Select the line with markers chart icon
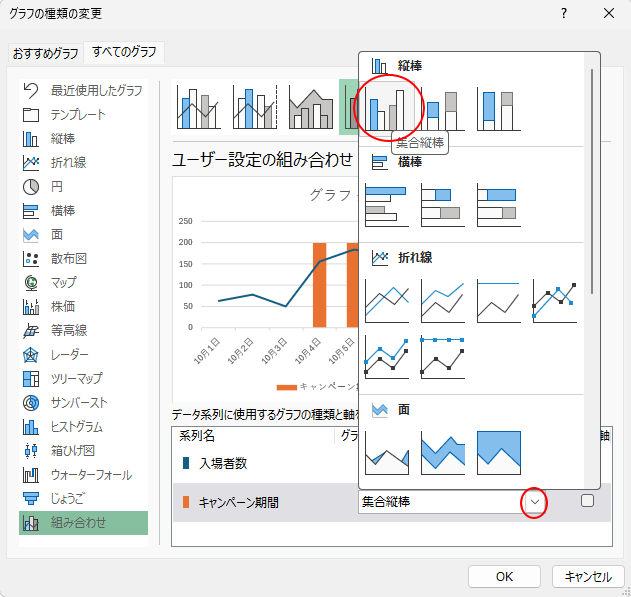Screen dimensions: 631x597 (x=554, y=299)
